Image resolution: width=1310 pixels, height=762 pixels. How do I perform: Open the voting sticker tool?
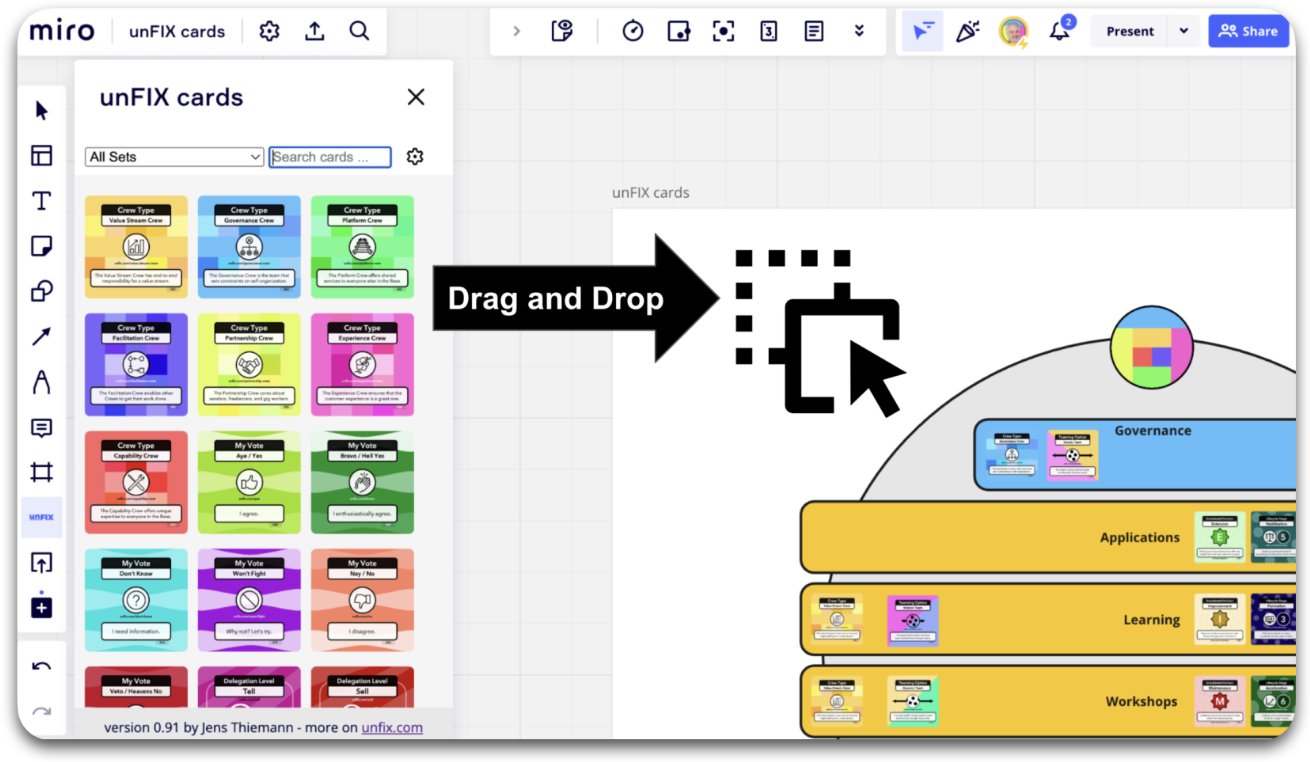click(x=678, y=31)
